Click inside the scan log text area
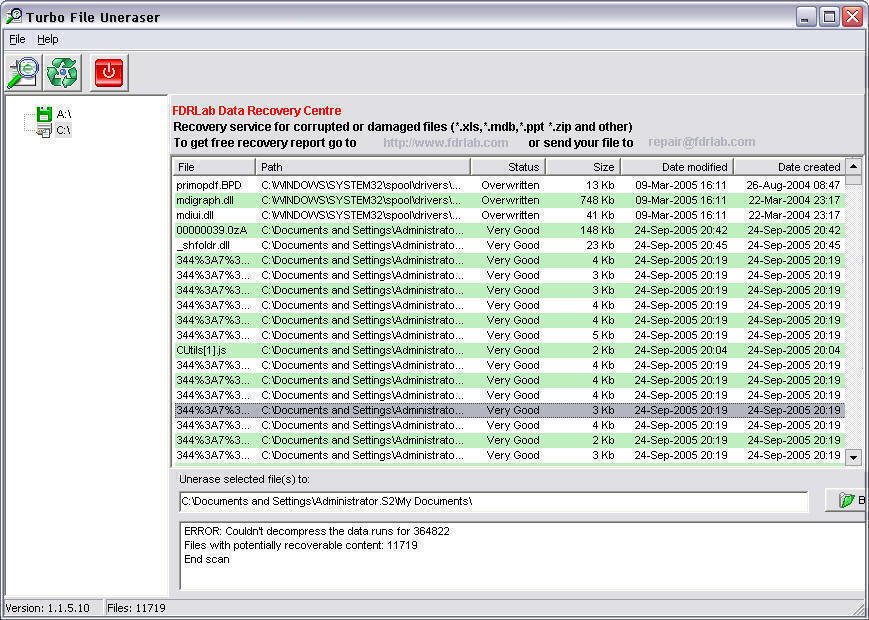The height and width of the screenshot is (620, 869). (523, 556)
